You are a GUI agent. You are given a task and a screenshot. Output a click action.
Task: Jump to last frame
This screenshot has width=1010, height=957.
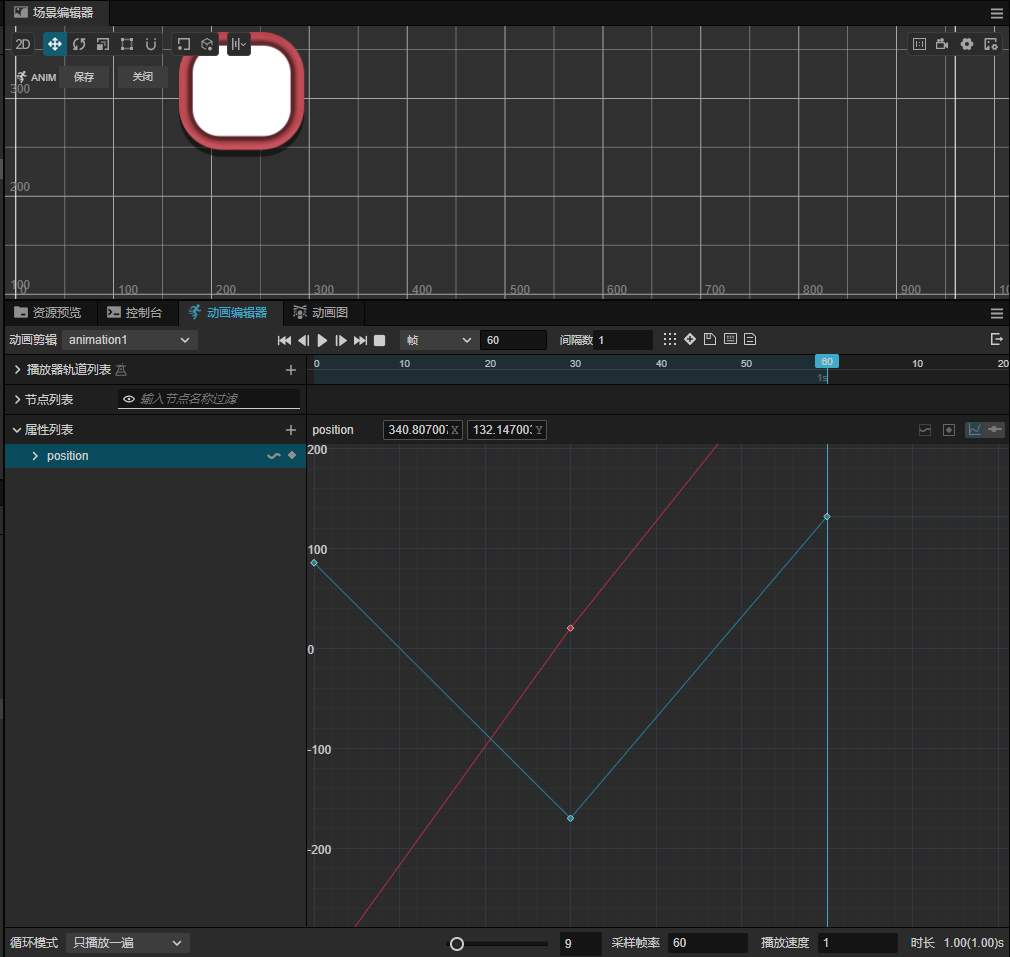pos(361,340)
